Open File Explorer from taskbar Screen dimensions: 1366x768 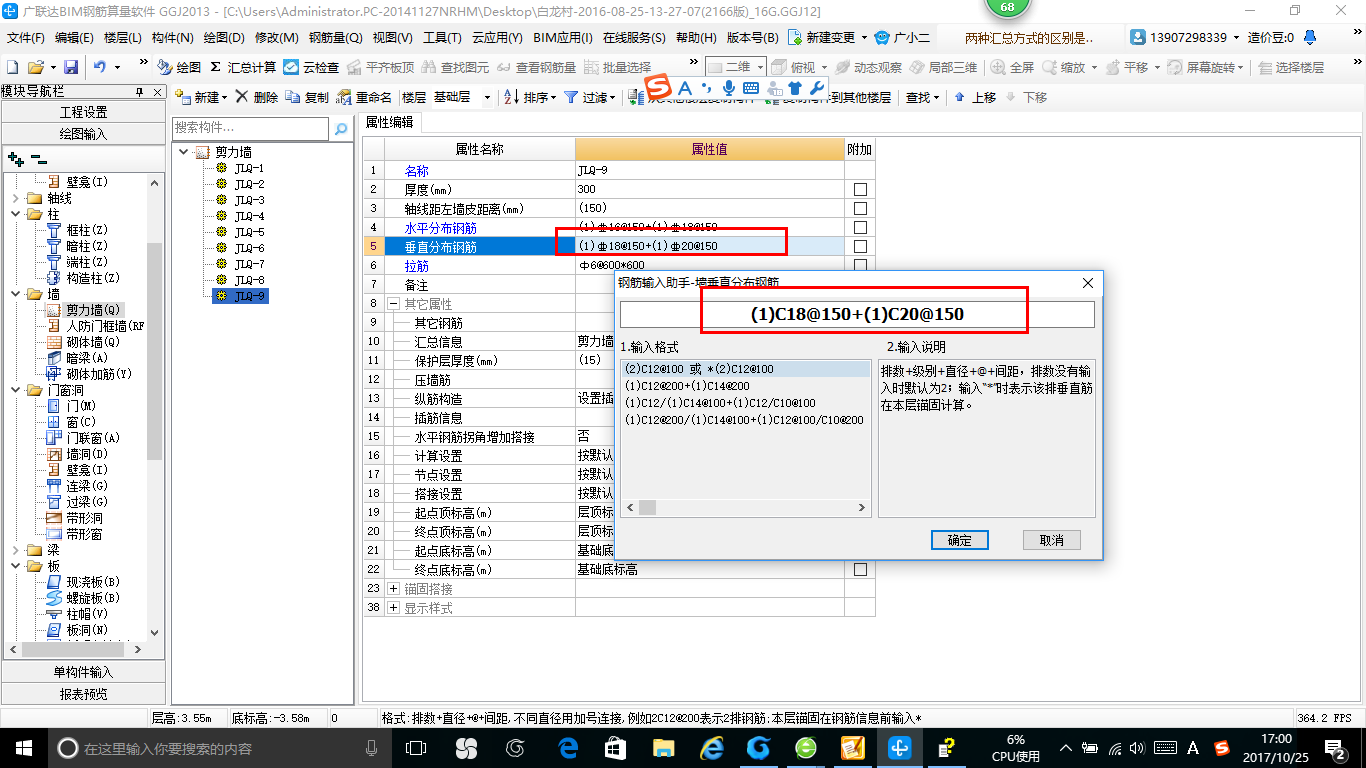[x=663, y=748]
